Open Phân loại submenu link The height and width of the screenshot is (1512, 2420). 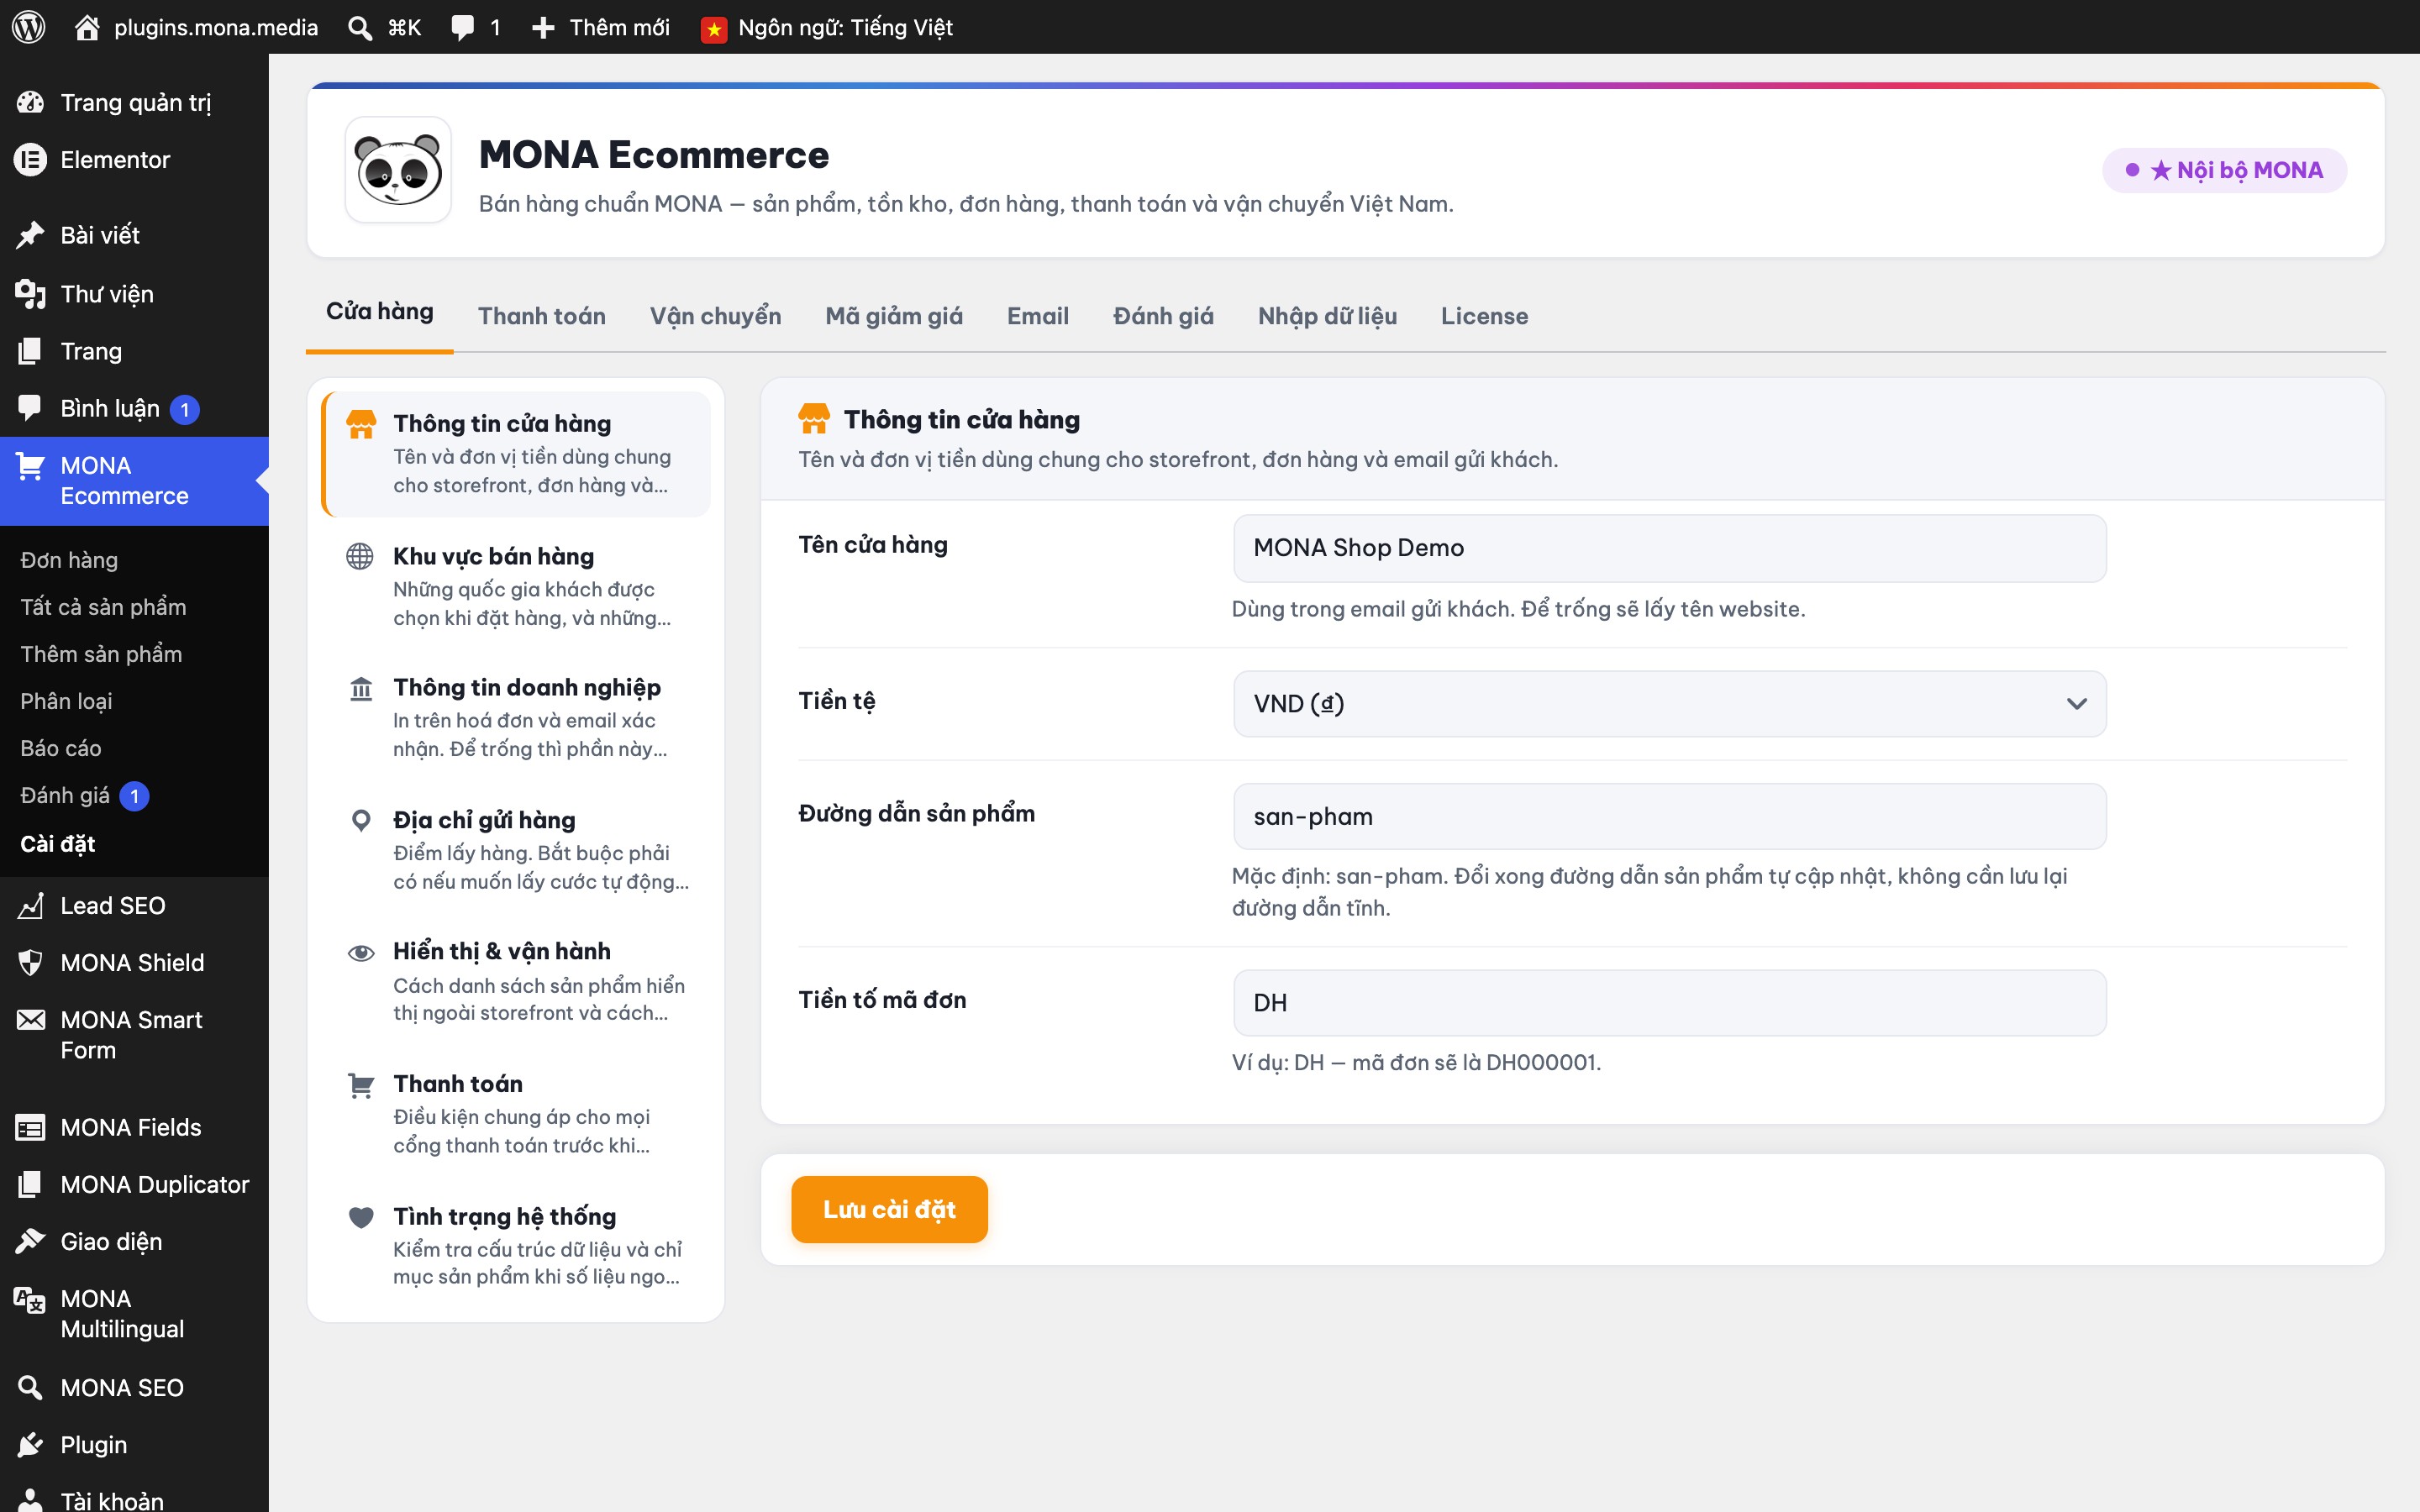click(x=66, y=701)
